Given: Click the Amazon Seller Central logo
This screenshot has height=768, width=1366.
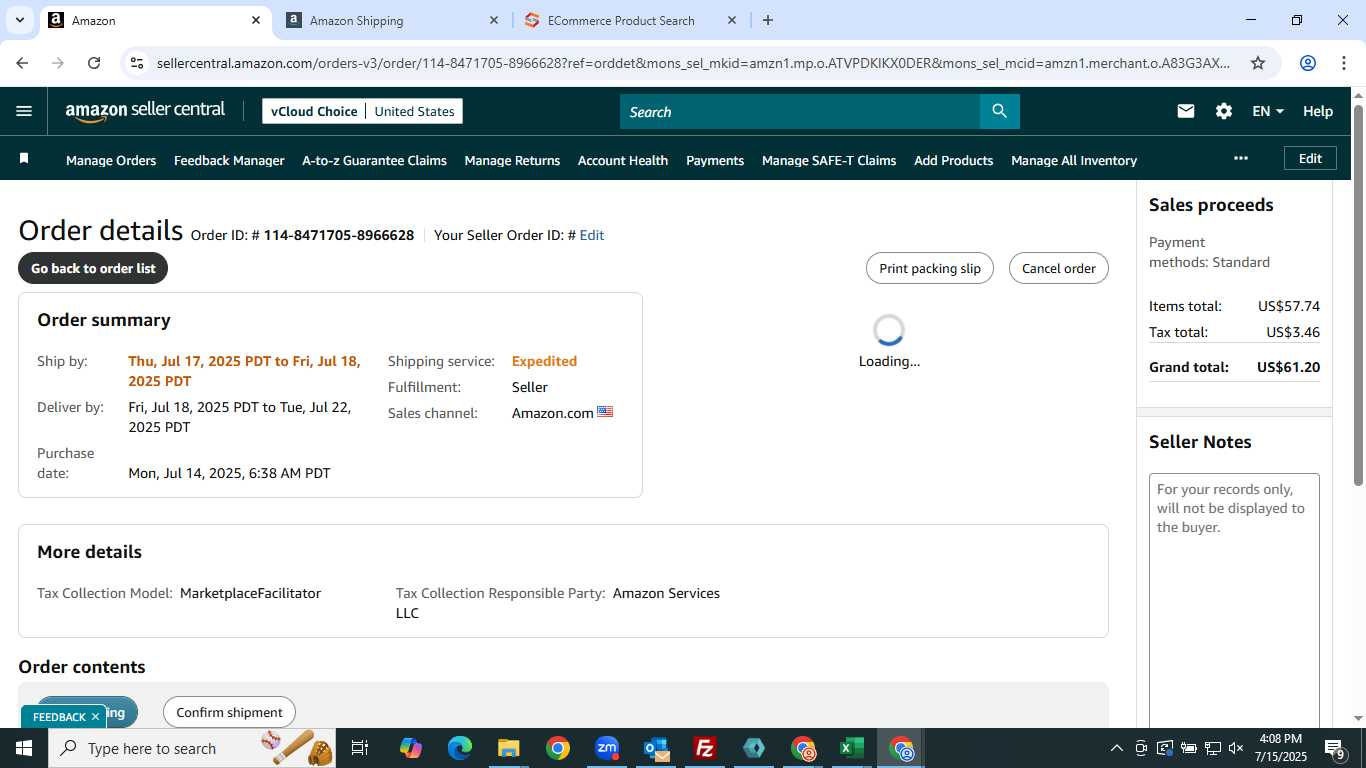Looking at the screenshot, I should (145, 111).
